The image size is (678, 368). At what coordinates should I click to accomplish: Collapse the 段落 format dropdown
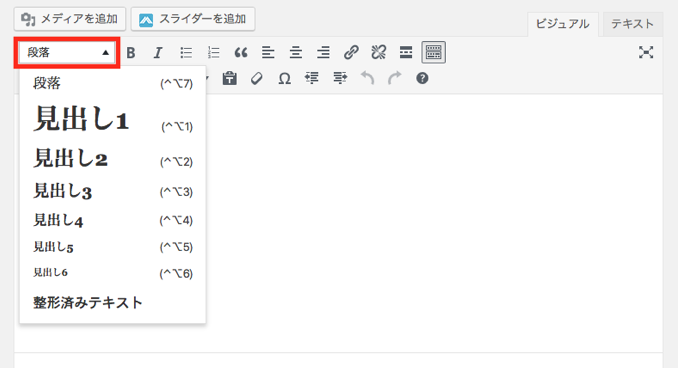click(x=67, y=53)
